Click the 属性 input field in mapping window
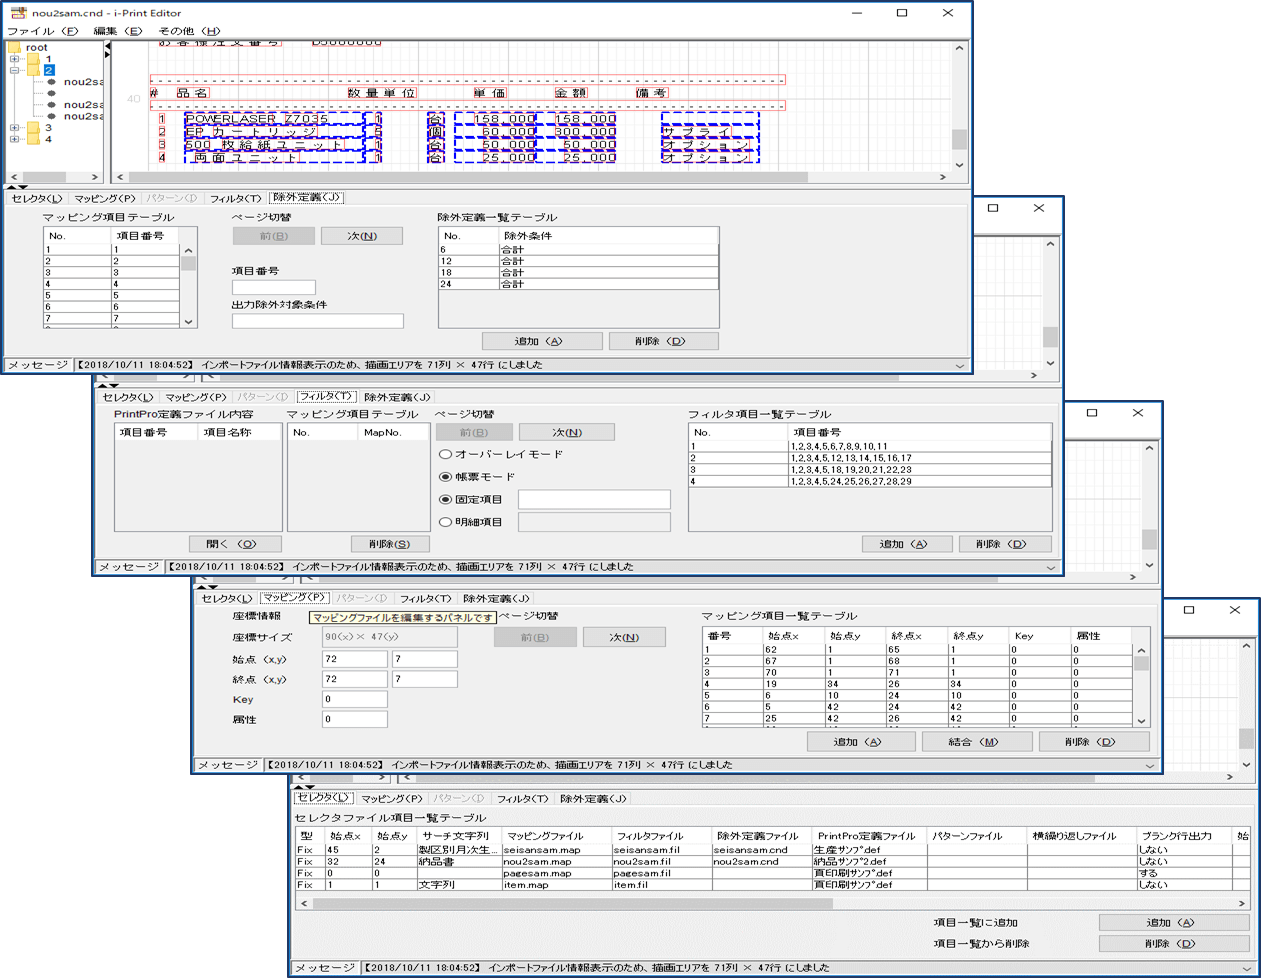1261x978 pixels. (x=355, y=719)
